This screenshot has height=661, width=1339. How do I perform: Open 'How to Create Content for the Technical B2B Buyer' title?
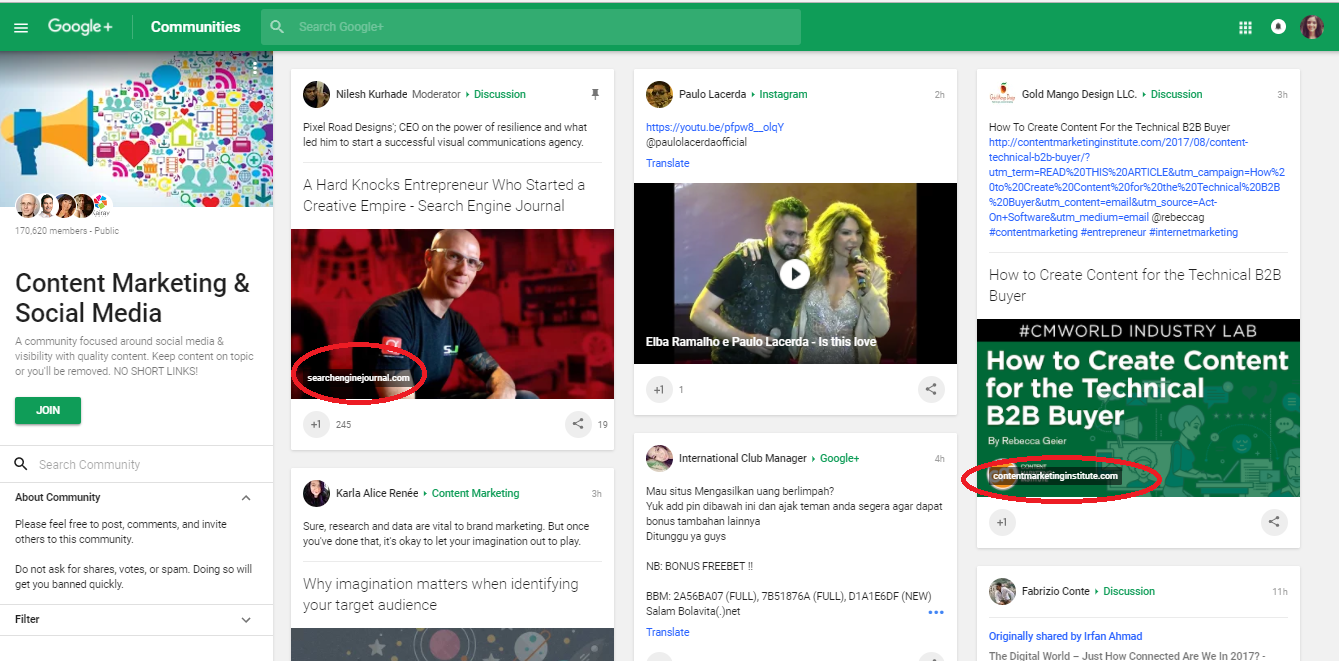point(1135,285)
